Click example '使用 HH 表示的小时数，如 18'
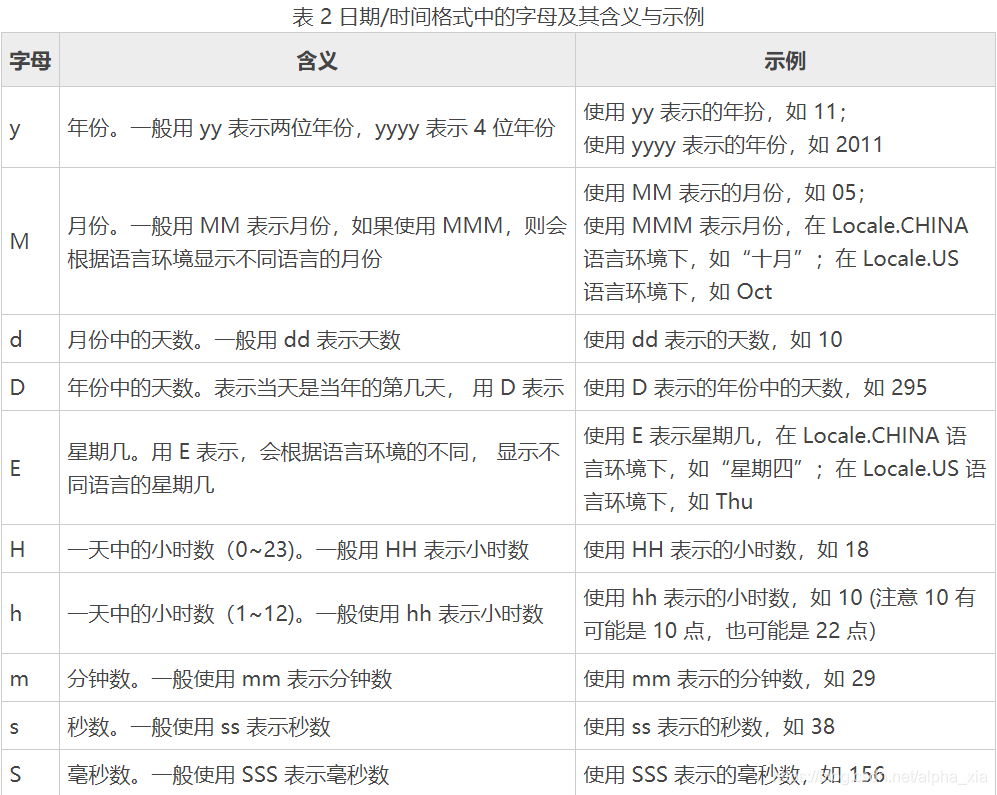This screenshot has width=997, height=795. pyautogui.click(x=726, y=550)
